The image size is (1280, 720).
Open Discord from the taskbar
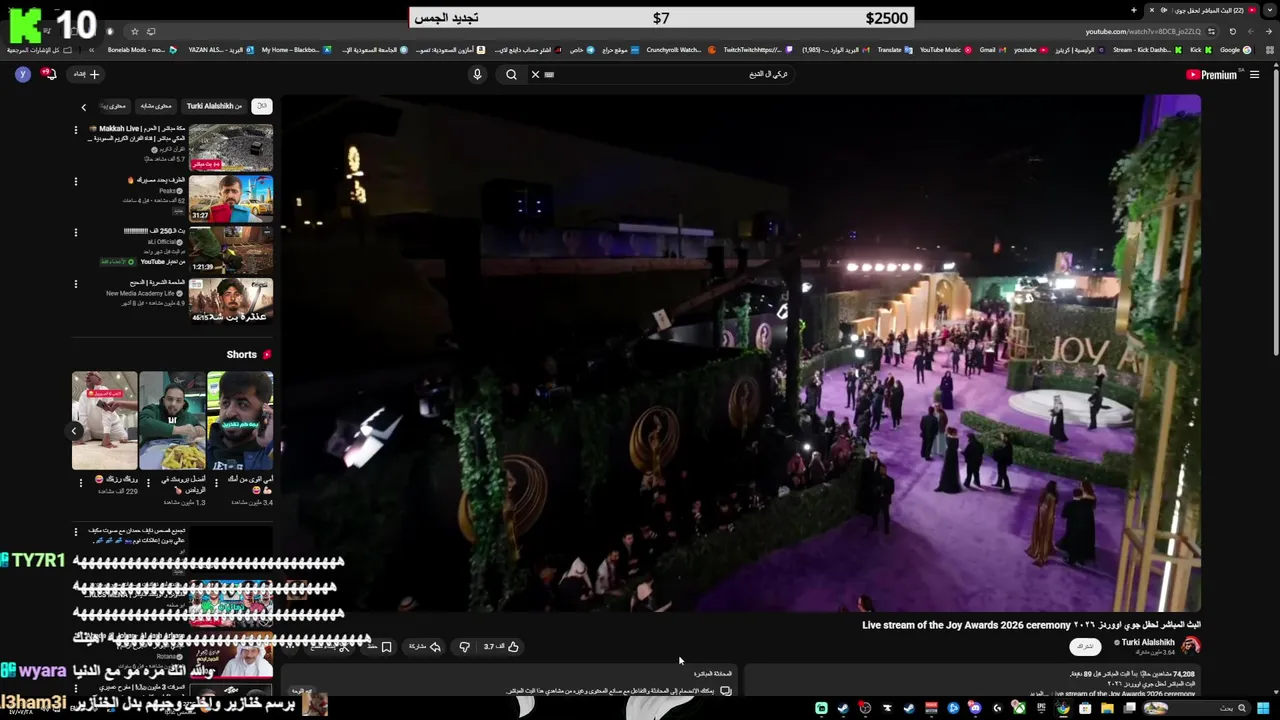coord(974,708)
